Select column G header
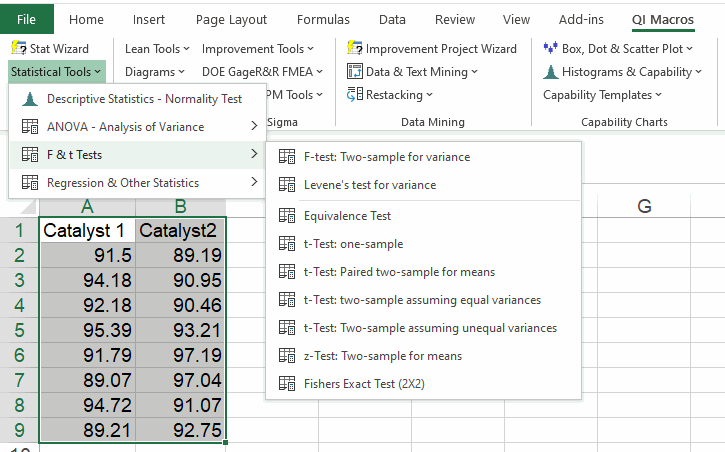Image resolution: width=725 pixels, height=452 pixels. click(x=643, y=206)
